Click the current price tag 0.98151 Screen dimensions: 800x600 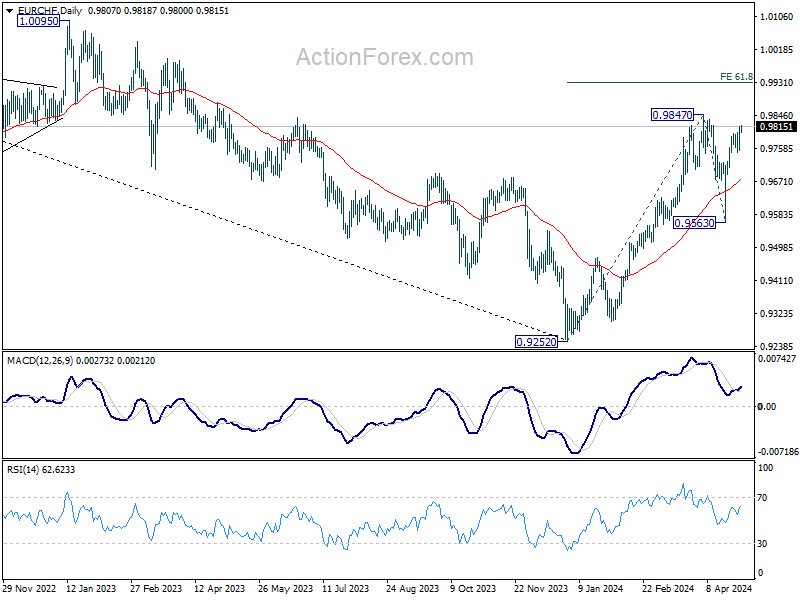(776, 127)
